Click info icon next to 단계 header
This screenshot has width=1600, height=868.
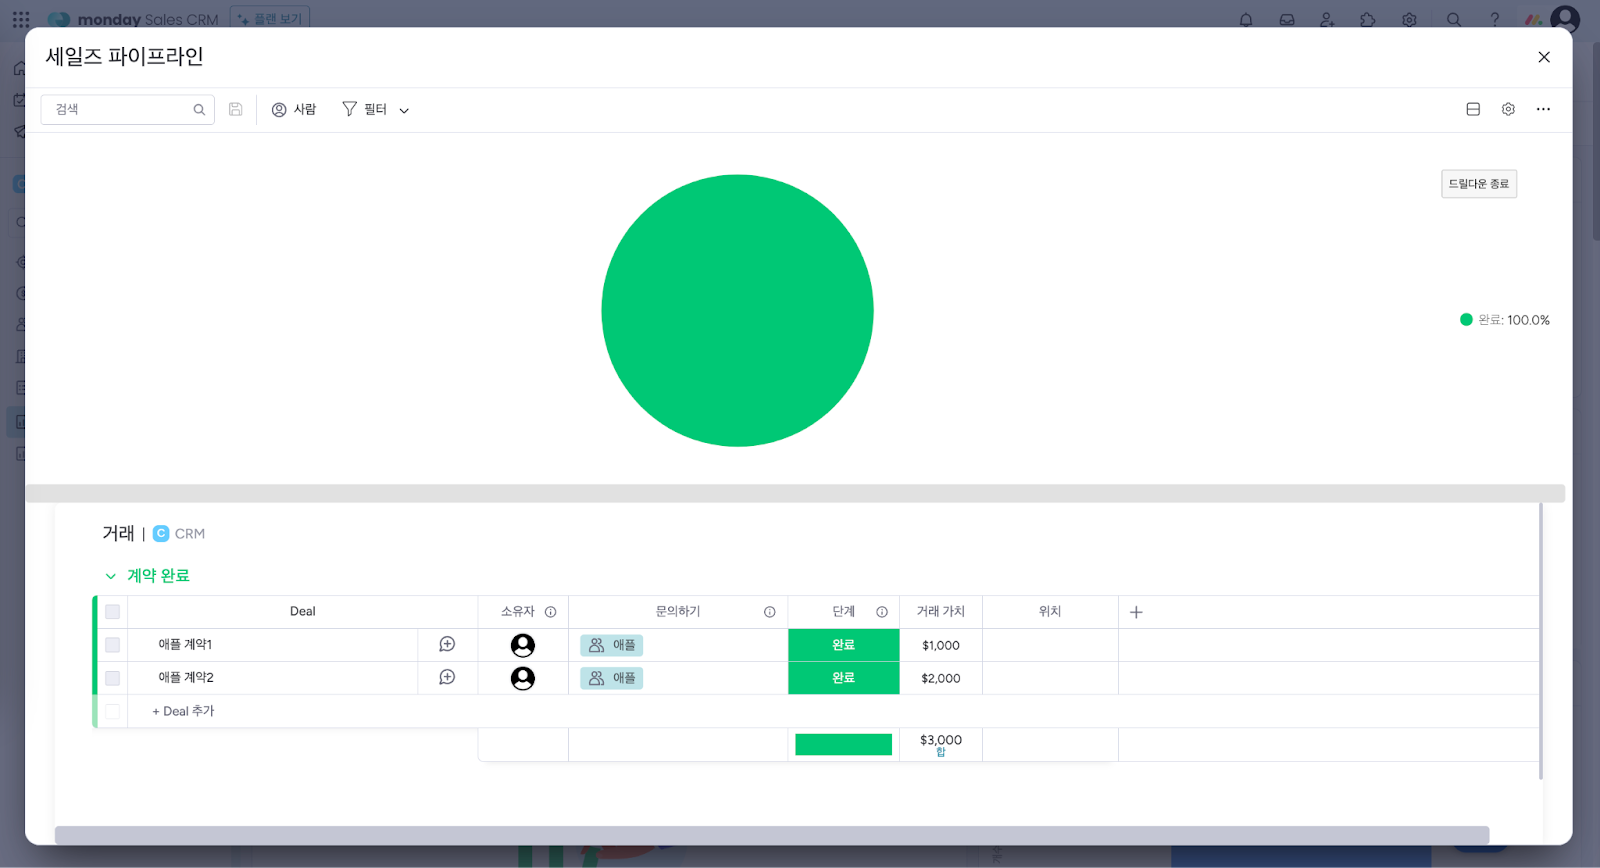coord(882,612)
